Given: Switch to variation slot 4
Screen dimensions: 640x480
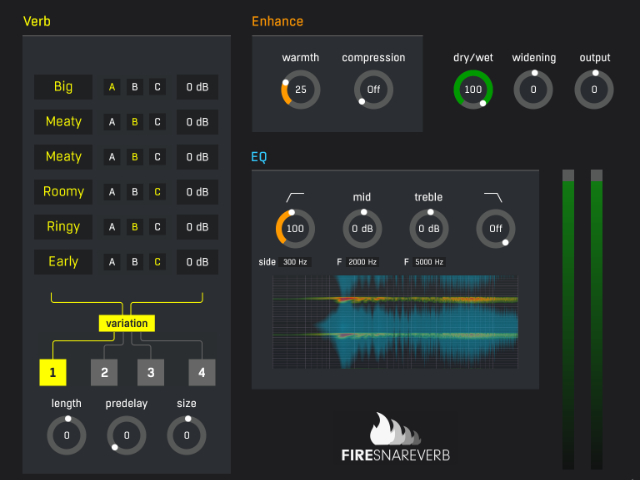Looking at the screenshot, I should click(202, 372).
